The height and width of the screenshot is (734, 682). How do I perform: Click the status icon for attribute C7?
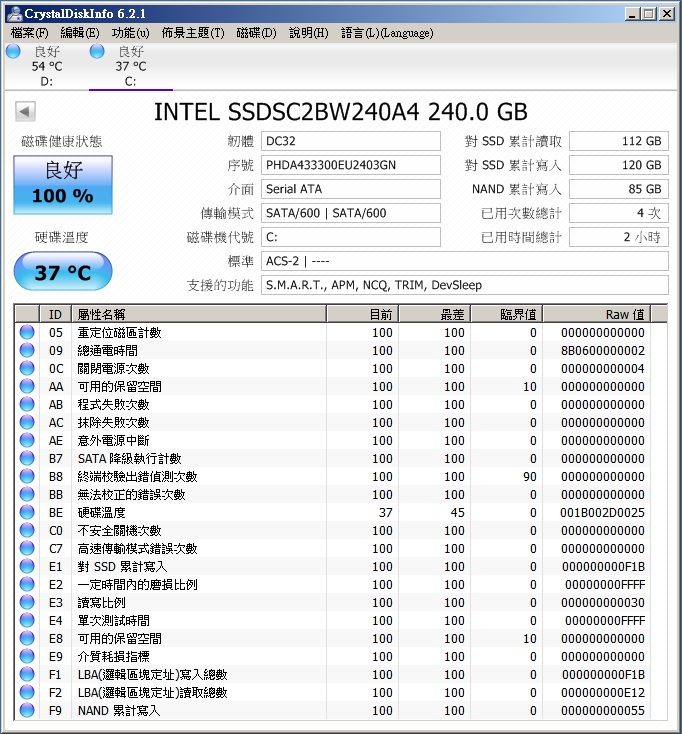27,548
